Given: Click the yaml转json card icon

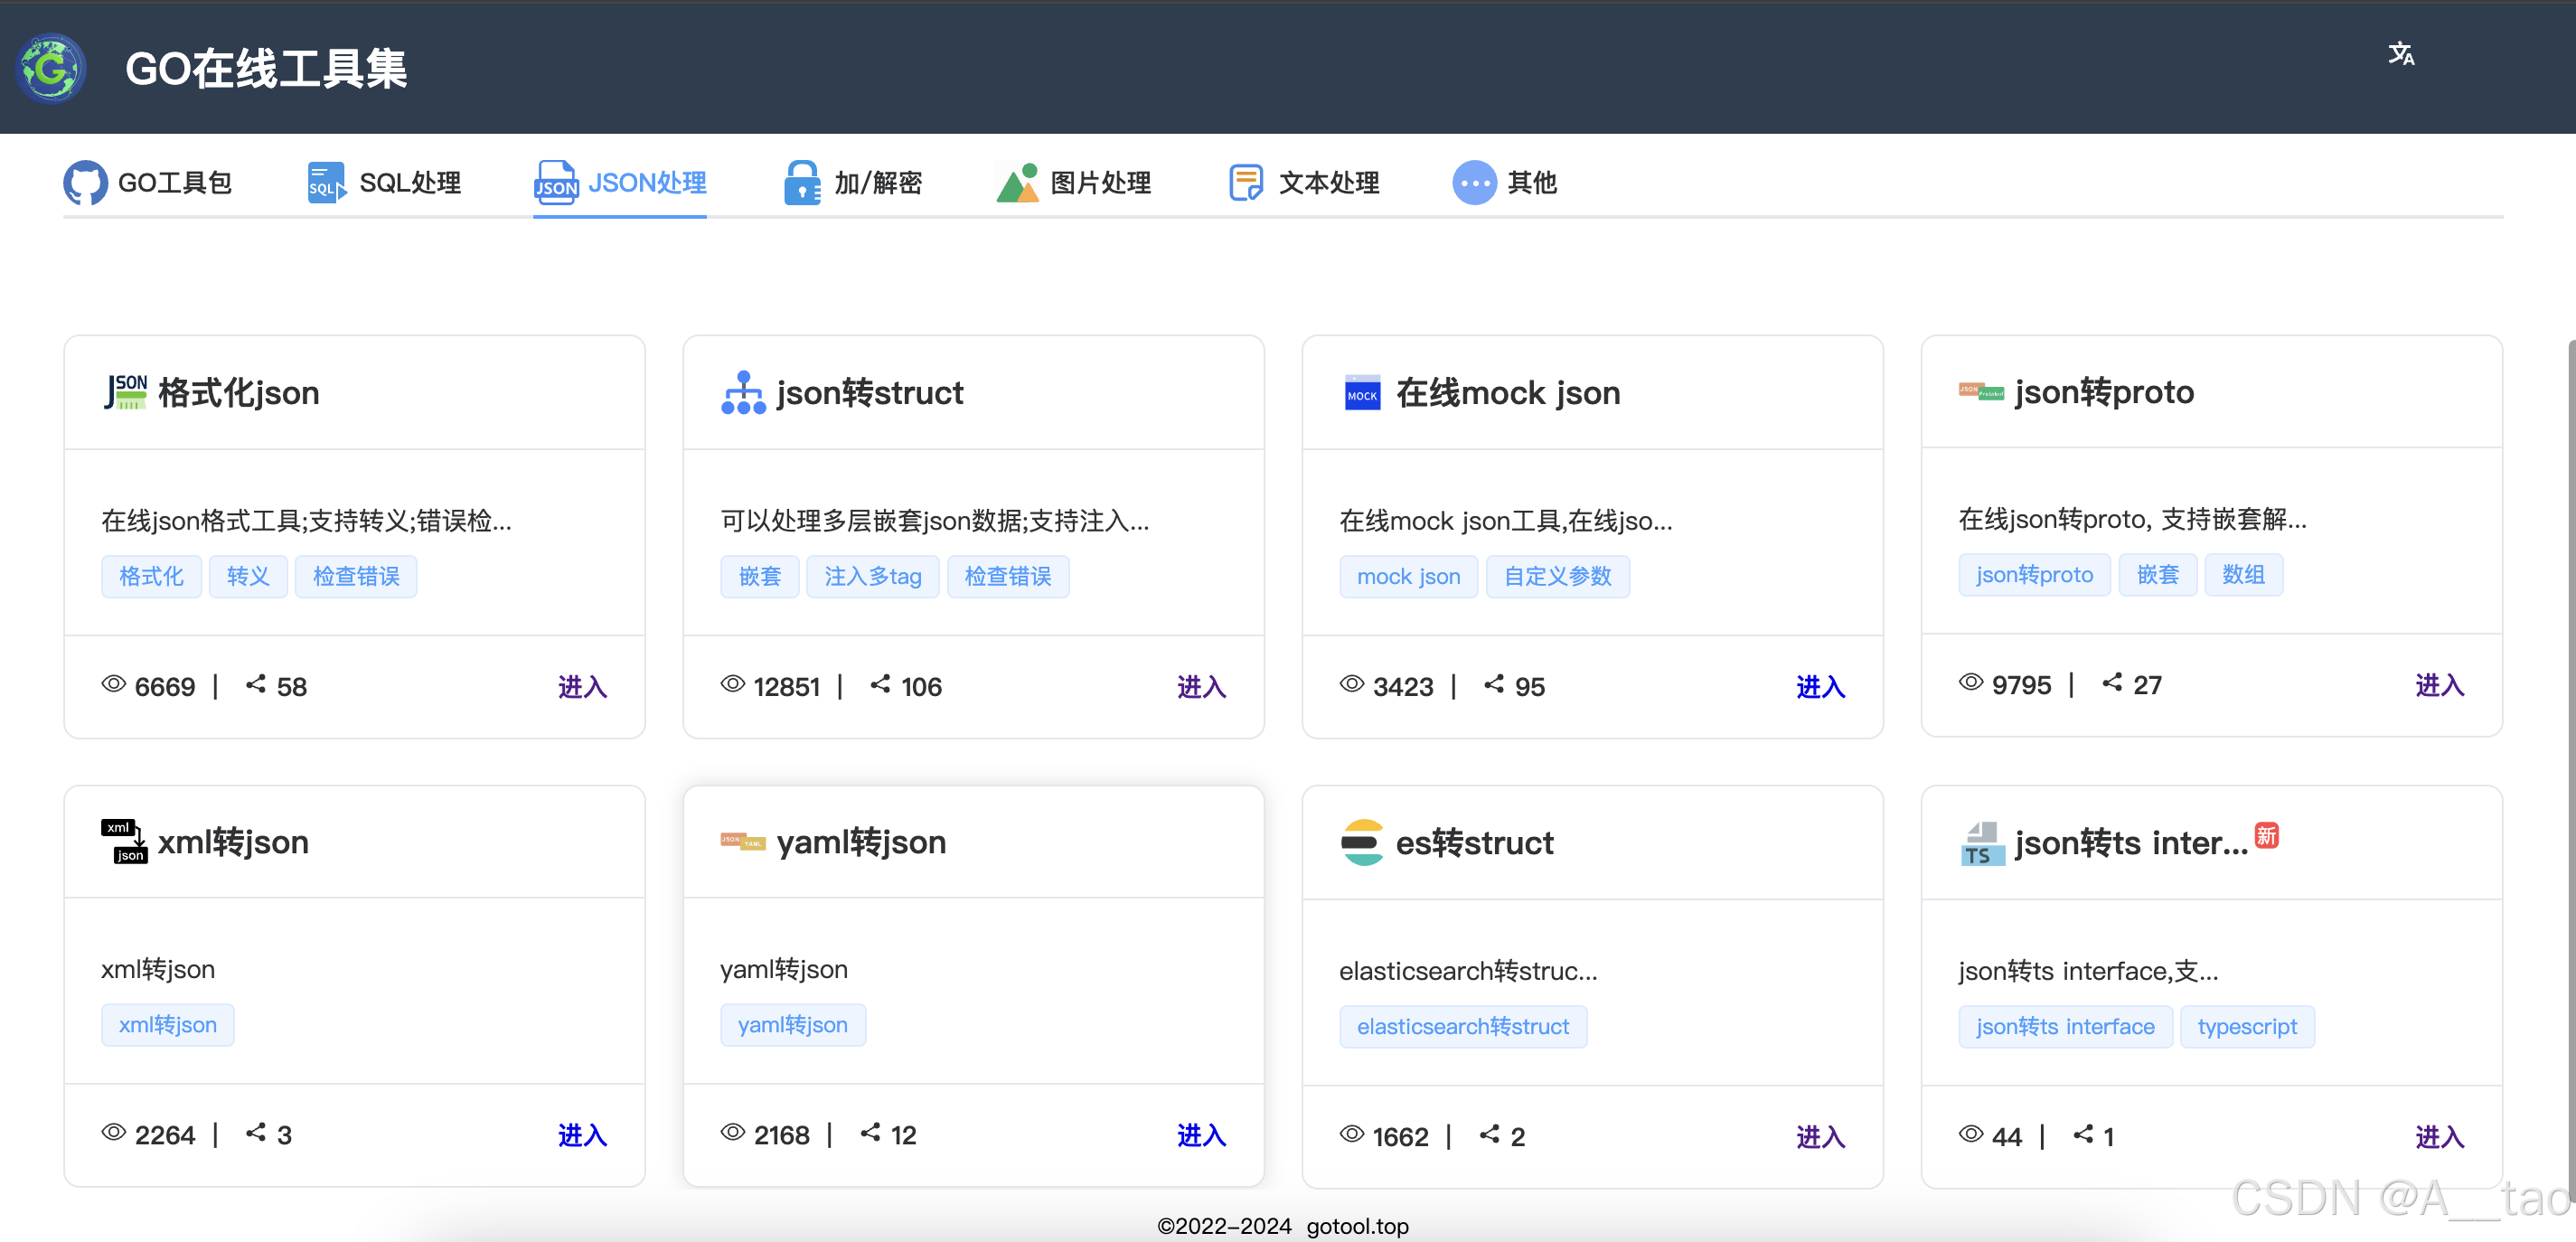Looking at the screenshot, I should 743,842.
